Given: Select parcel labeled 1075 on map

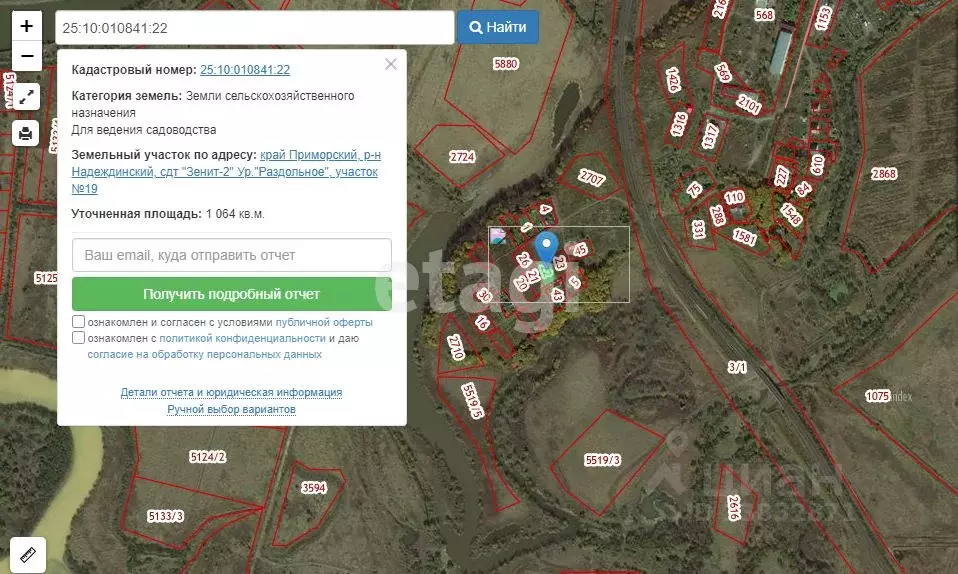Looking at the screenshot, I should (x=877, y=396).
